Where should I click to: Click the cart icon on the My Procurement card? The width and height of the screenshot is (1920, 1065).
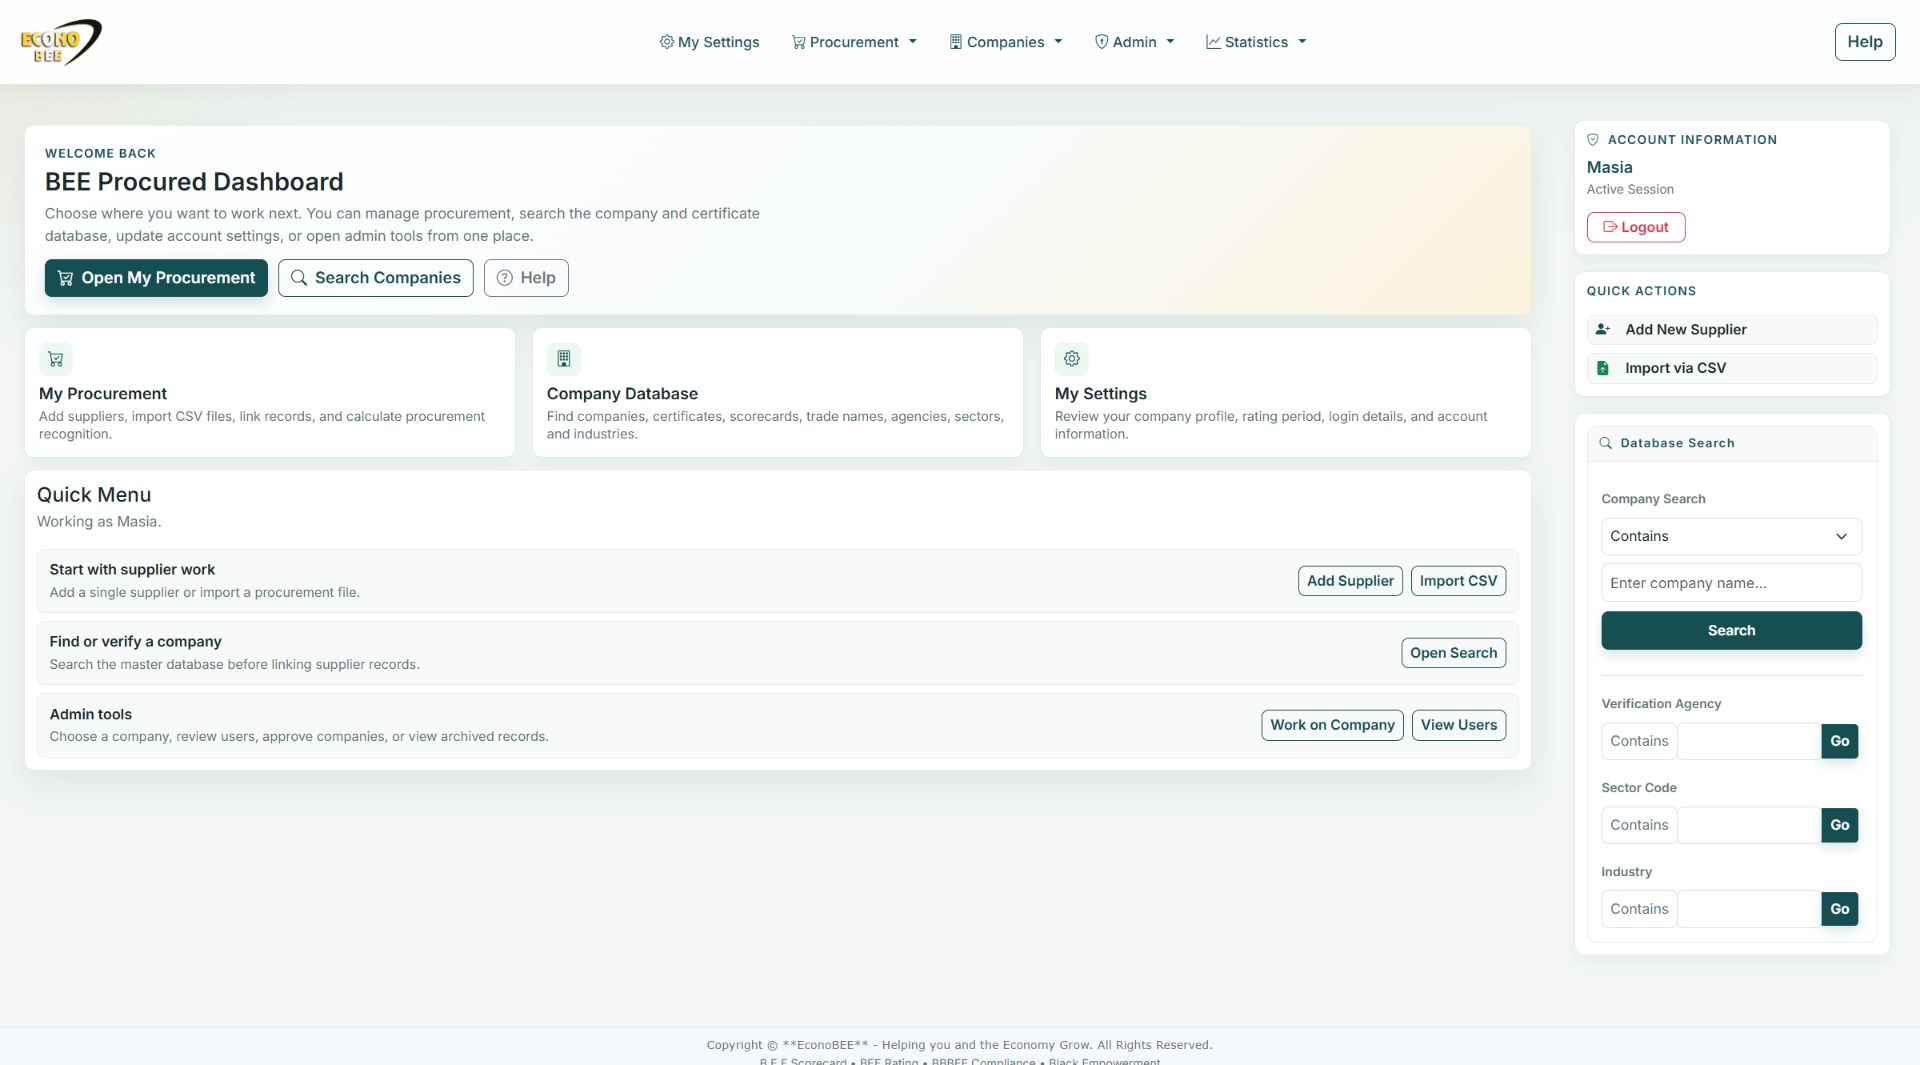point(56,359)
